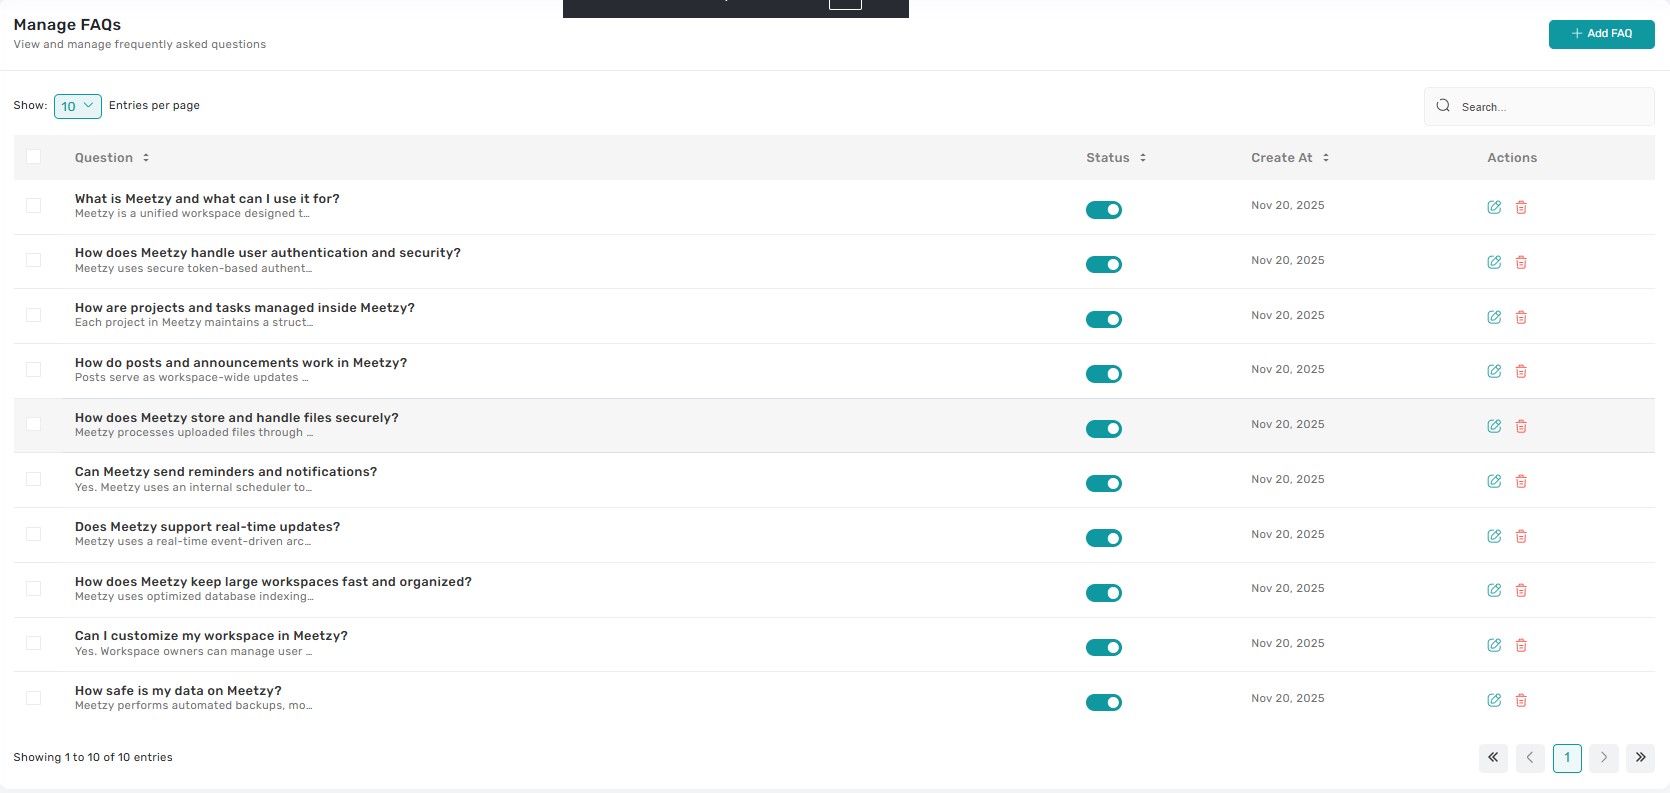Go to page 1 in pagination
Screen dimensions: 1670x793
pos(1567,758)
